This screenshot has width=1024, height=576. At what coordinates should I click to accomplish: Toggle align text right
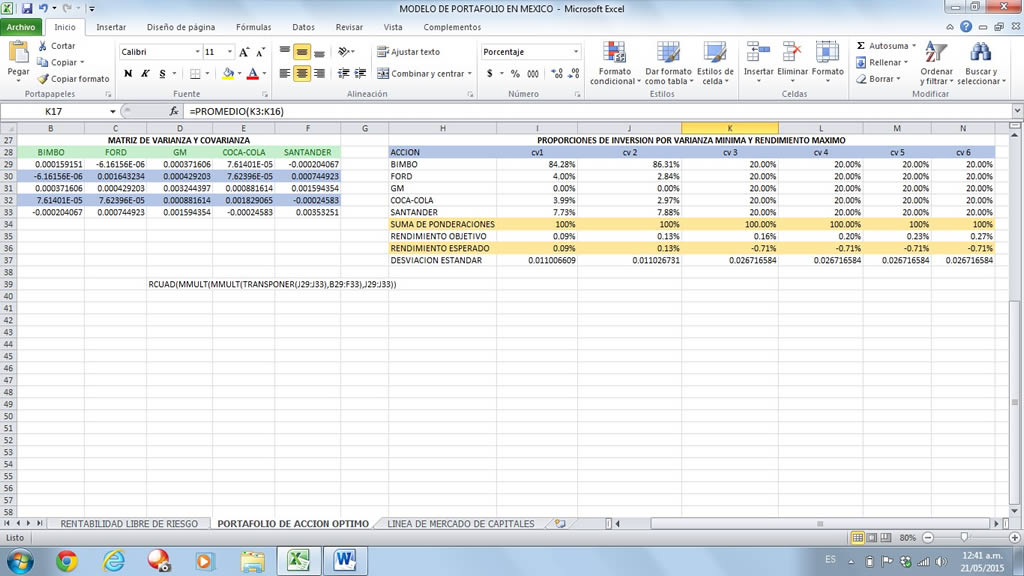pyautogui.click(x=319, y=74)
